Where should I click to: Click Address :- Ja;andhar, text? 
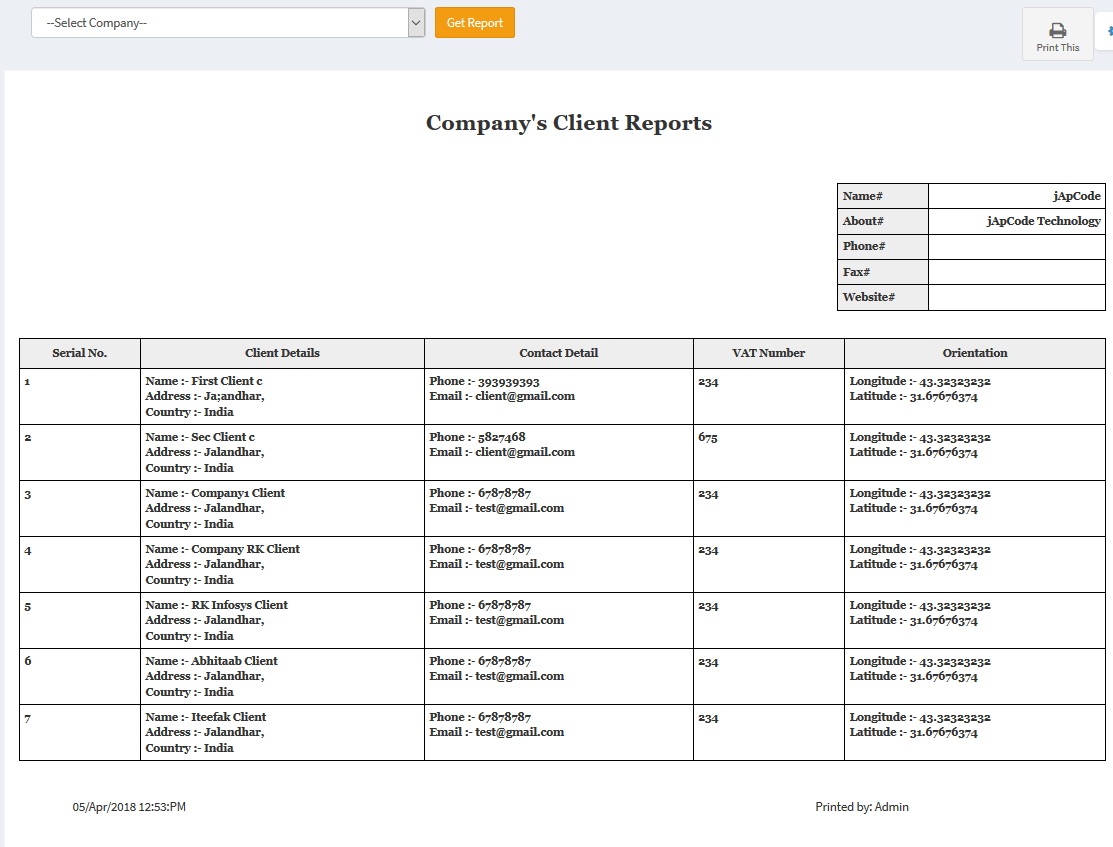205,396
